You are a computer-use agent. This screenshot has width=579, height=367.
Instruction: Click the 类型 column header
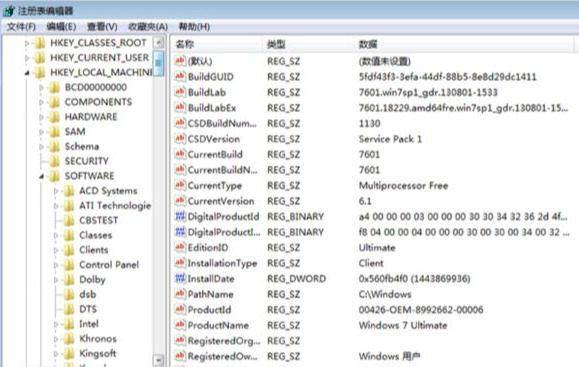308,44
